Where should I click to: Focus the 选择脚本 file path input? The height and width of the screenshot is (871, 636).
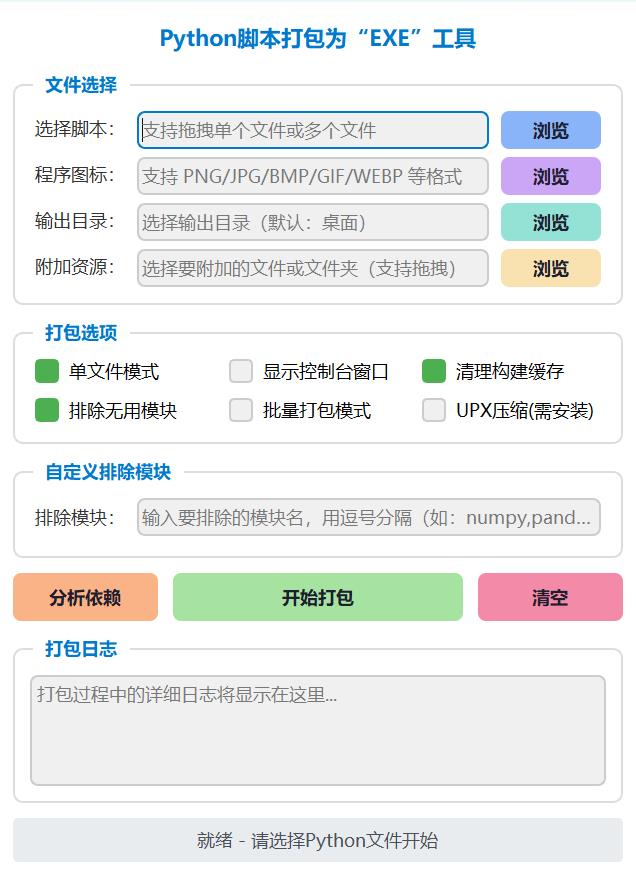(312, 130)
